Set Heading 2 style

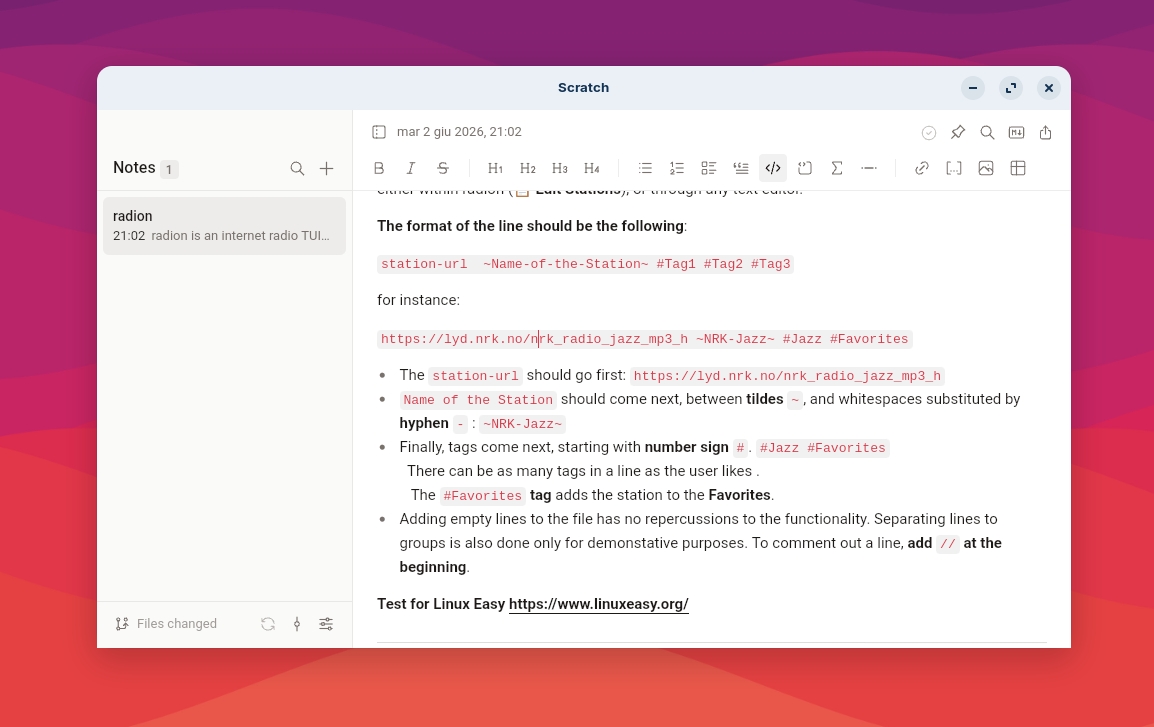point(528,169)
